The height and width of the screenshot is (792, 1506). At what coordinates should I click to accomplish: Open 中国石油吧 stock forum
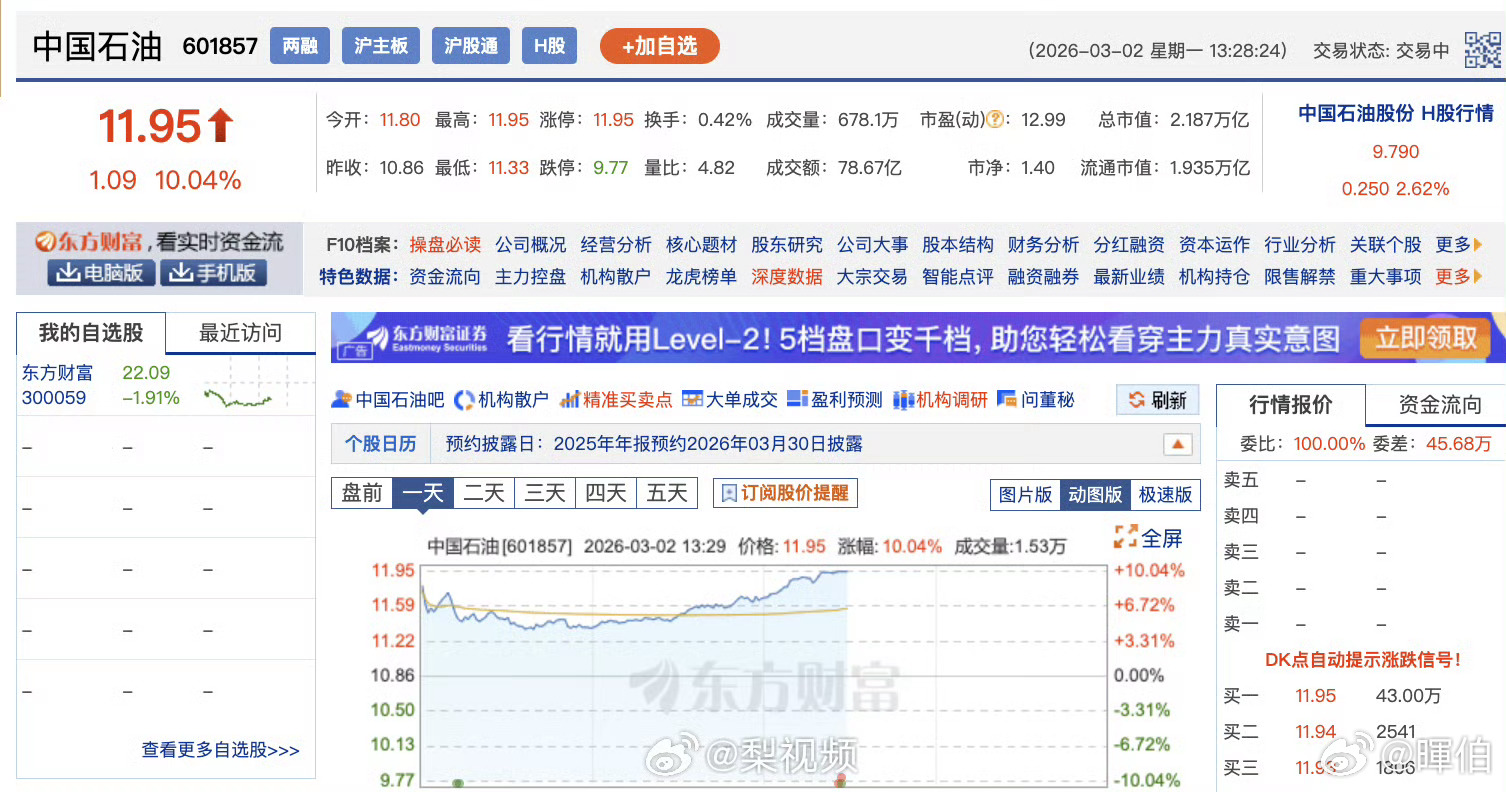388,400
